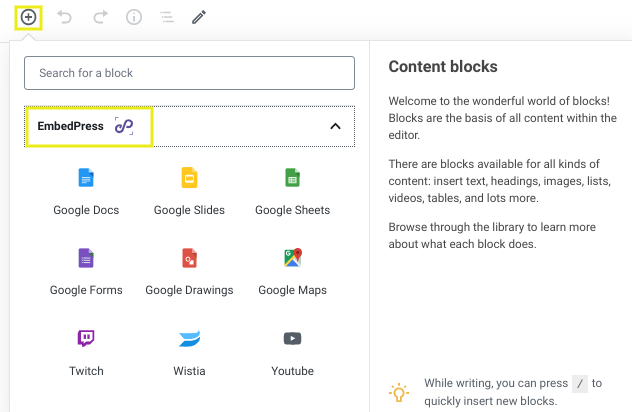Insert the Google Sheets block

[292, 192]
